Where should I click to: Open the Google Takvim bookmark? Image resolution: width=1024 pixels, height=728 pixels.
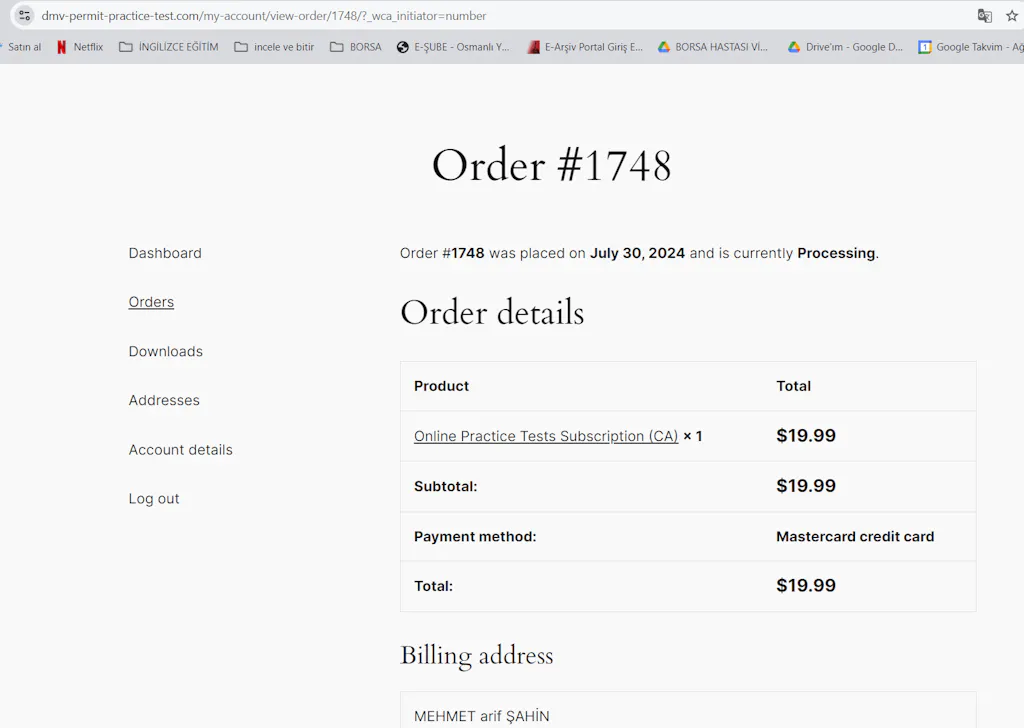coord(970,47)
